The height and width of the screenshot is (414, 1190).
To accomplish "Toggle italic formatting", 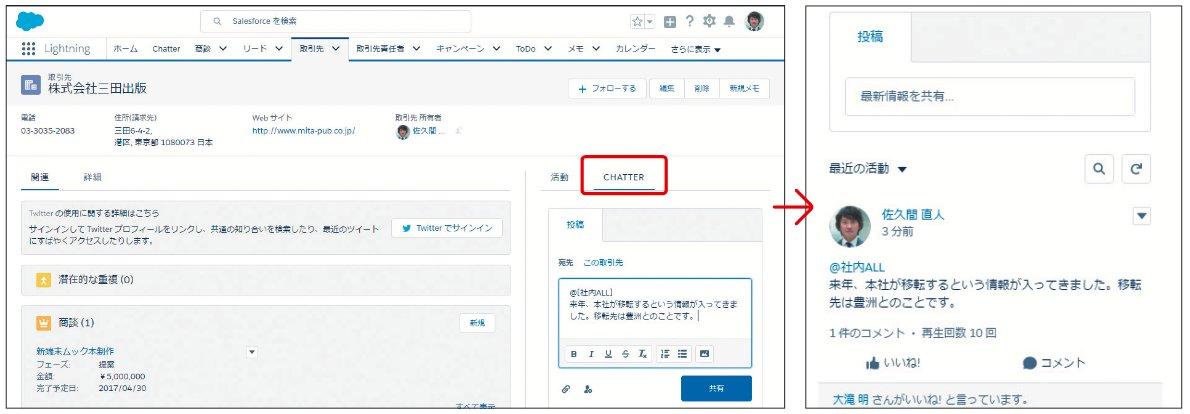I will coord(590,354).
